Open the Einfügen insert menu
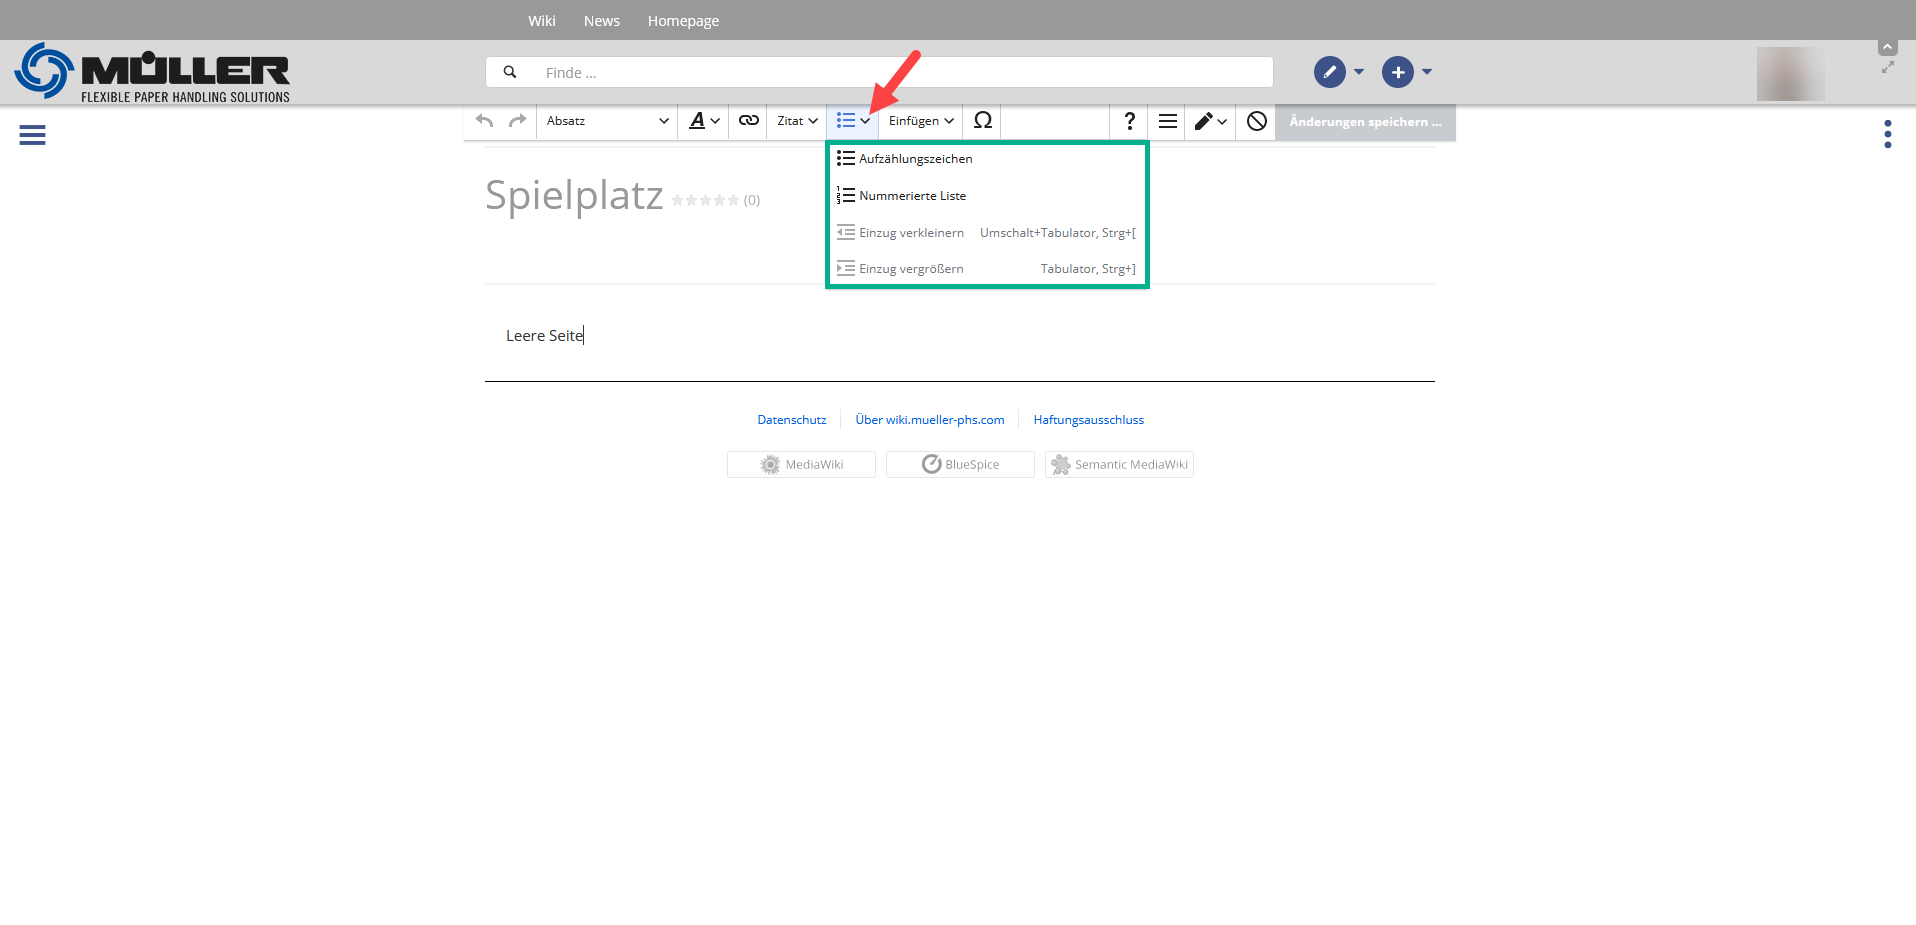This screenshot has width=1916, height=925. (920, 121)
